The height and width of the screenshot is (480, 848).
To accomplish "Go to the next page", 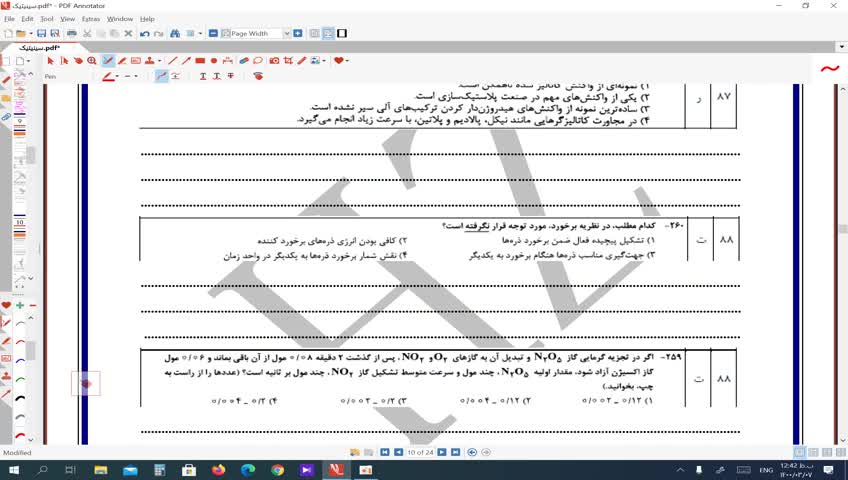I will click(442, 452).
